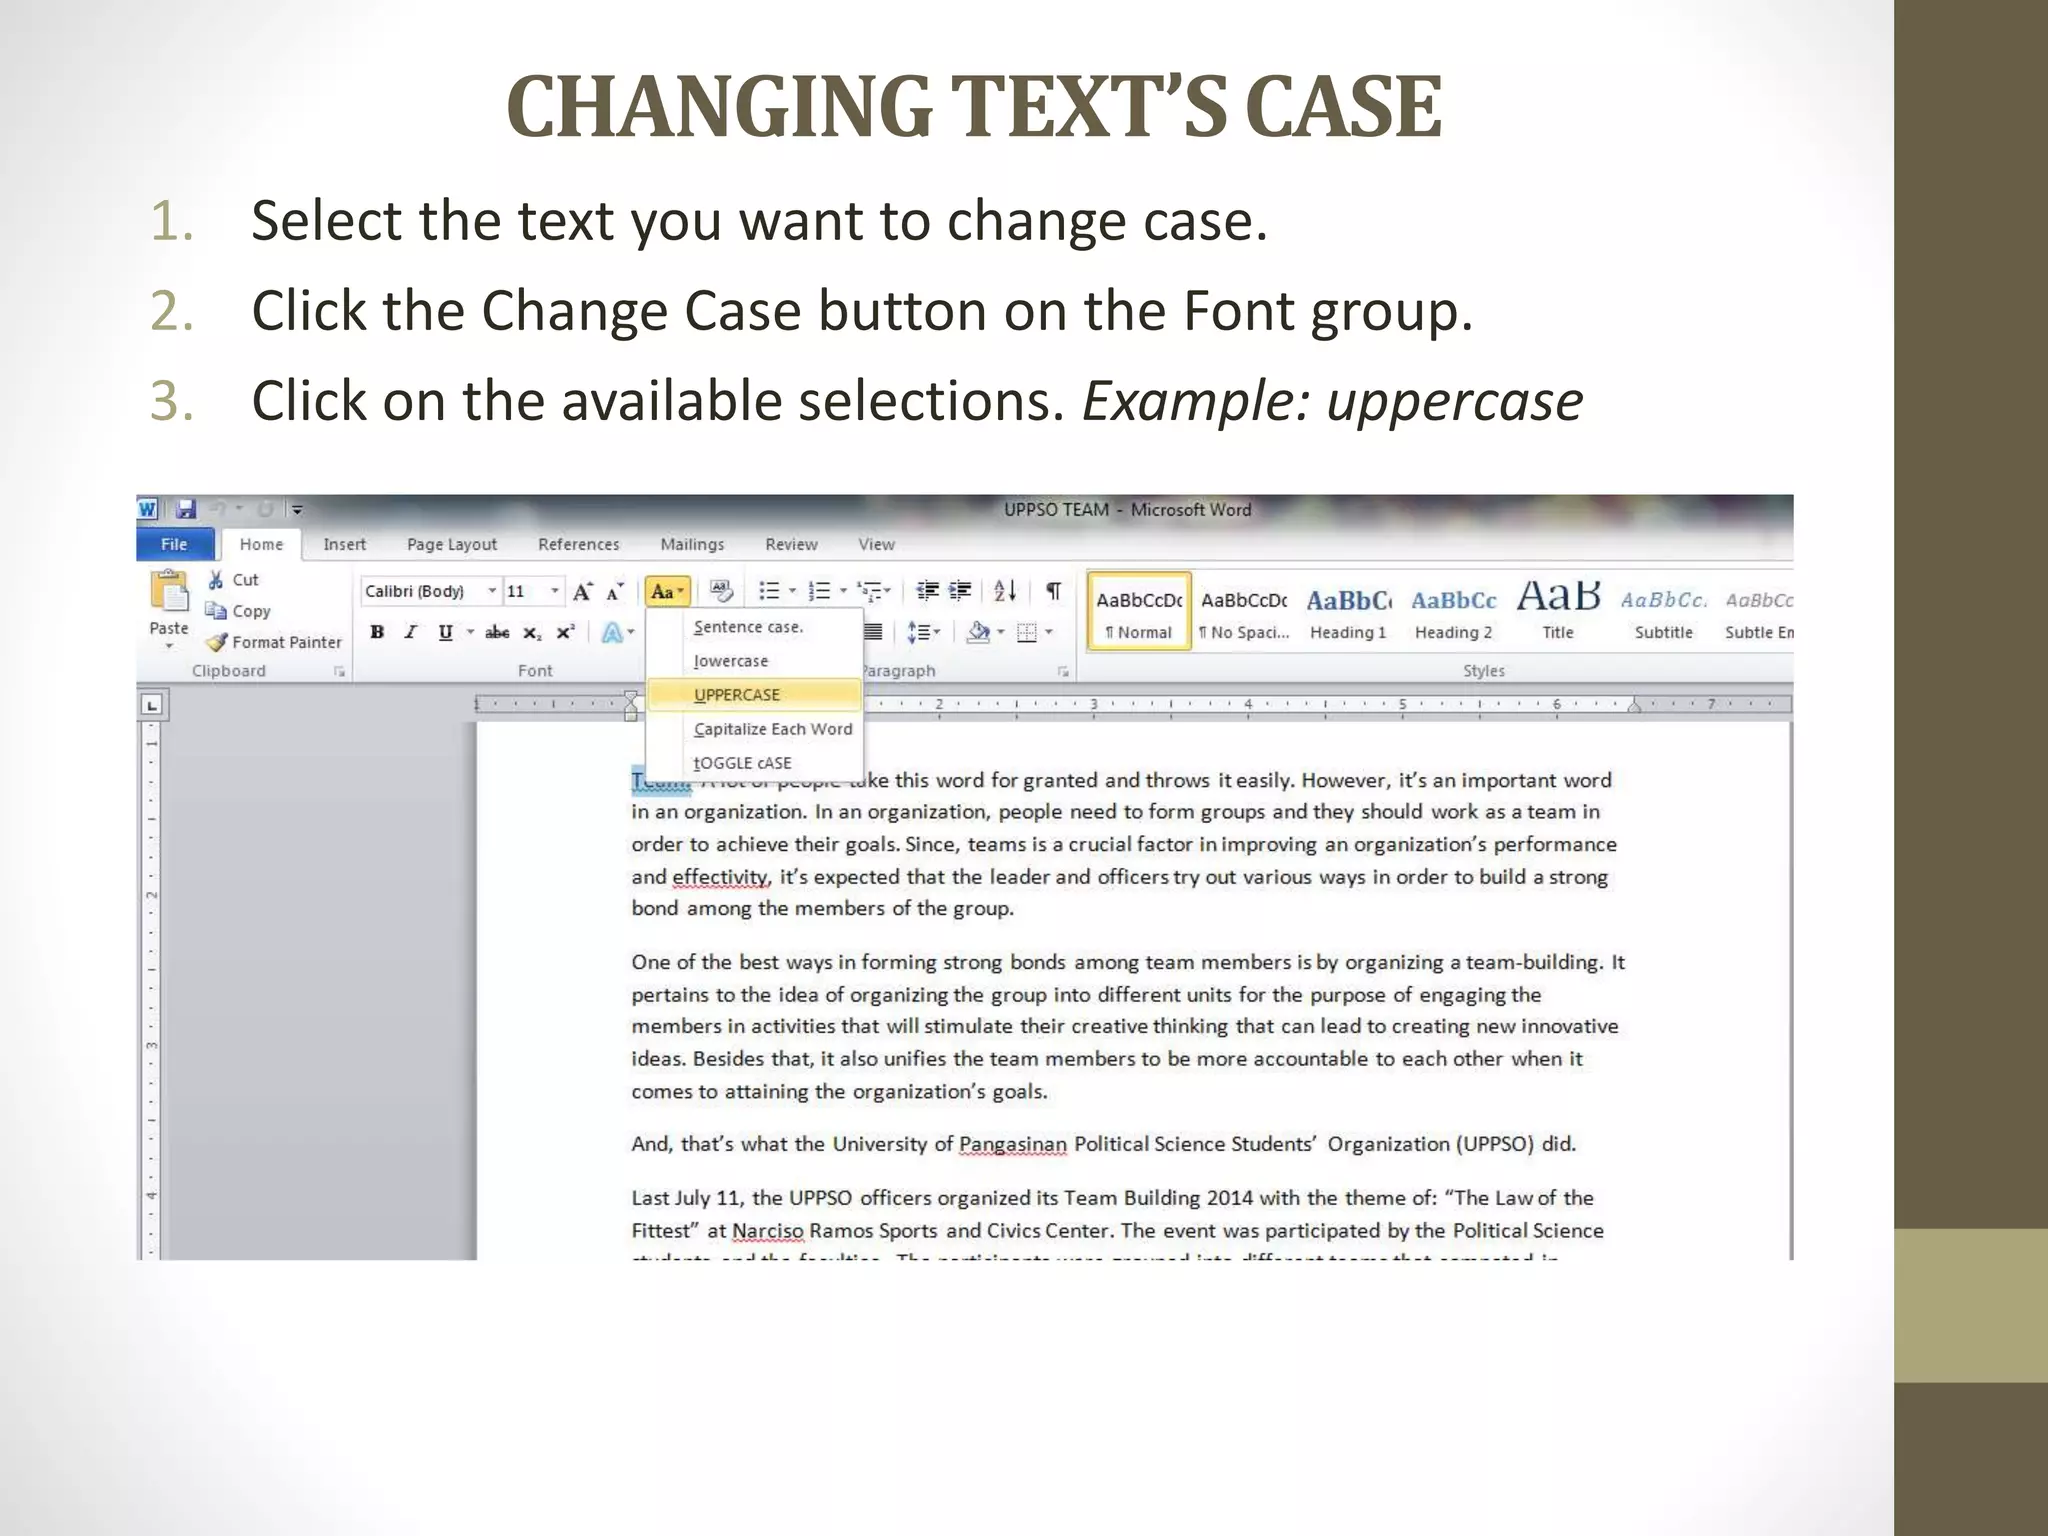Apply the Heading 2 style
The image size is (2048, 1536).
[x=1453, y=611]
